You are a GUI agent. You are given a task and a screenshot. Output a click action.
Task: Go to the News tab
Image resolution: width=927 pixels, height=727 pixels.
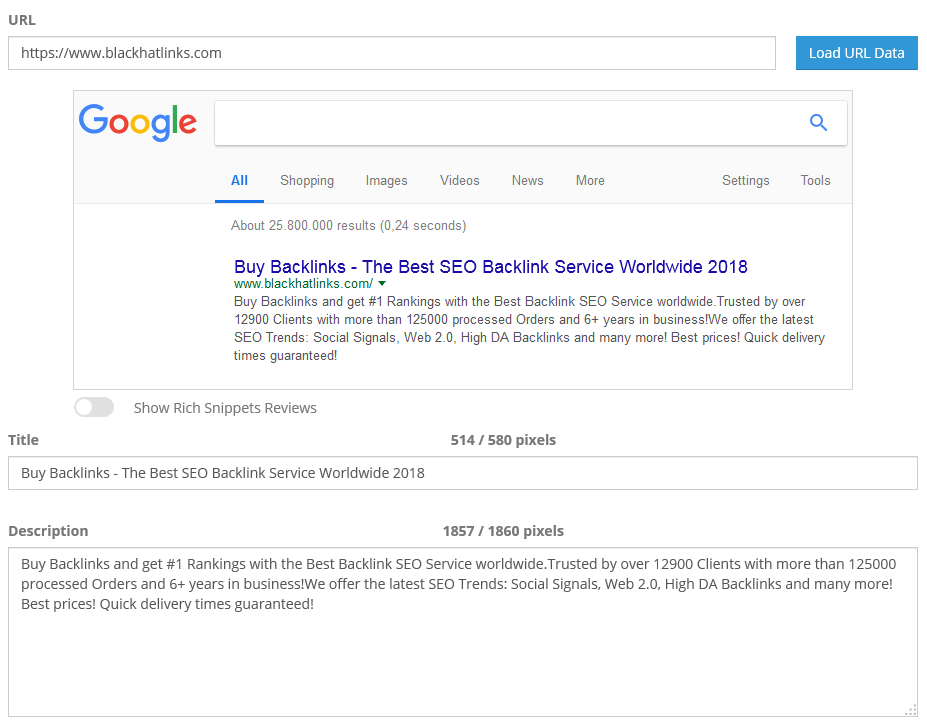(527, 181)
